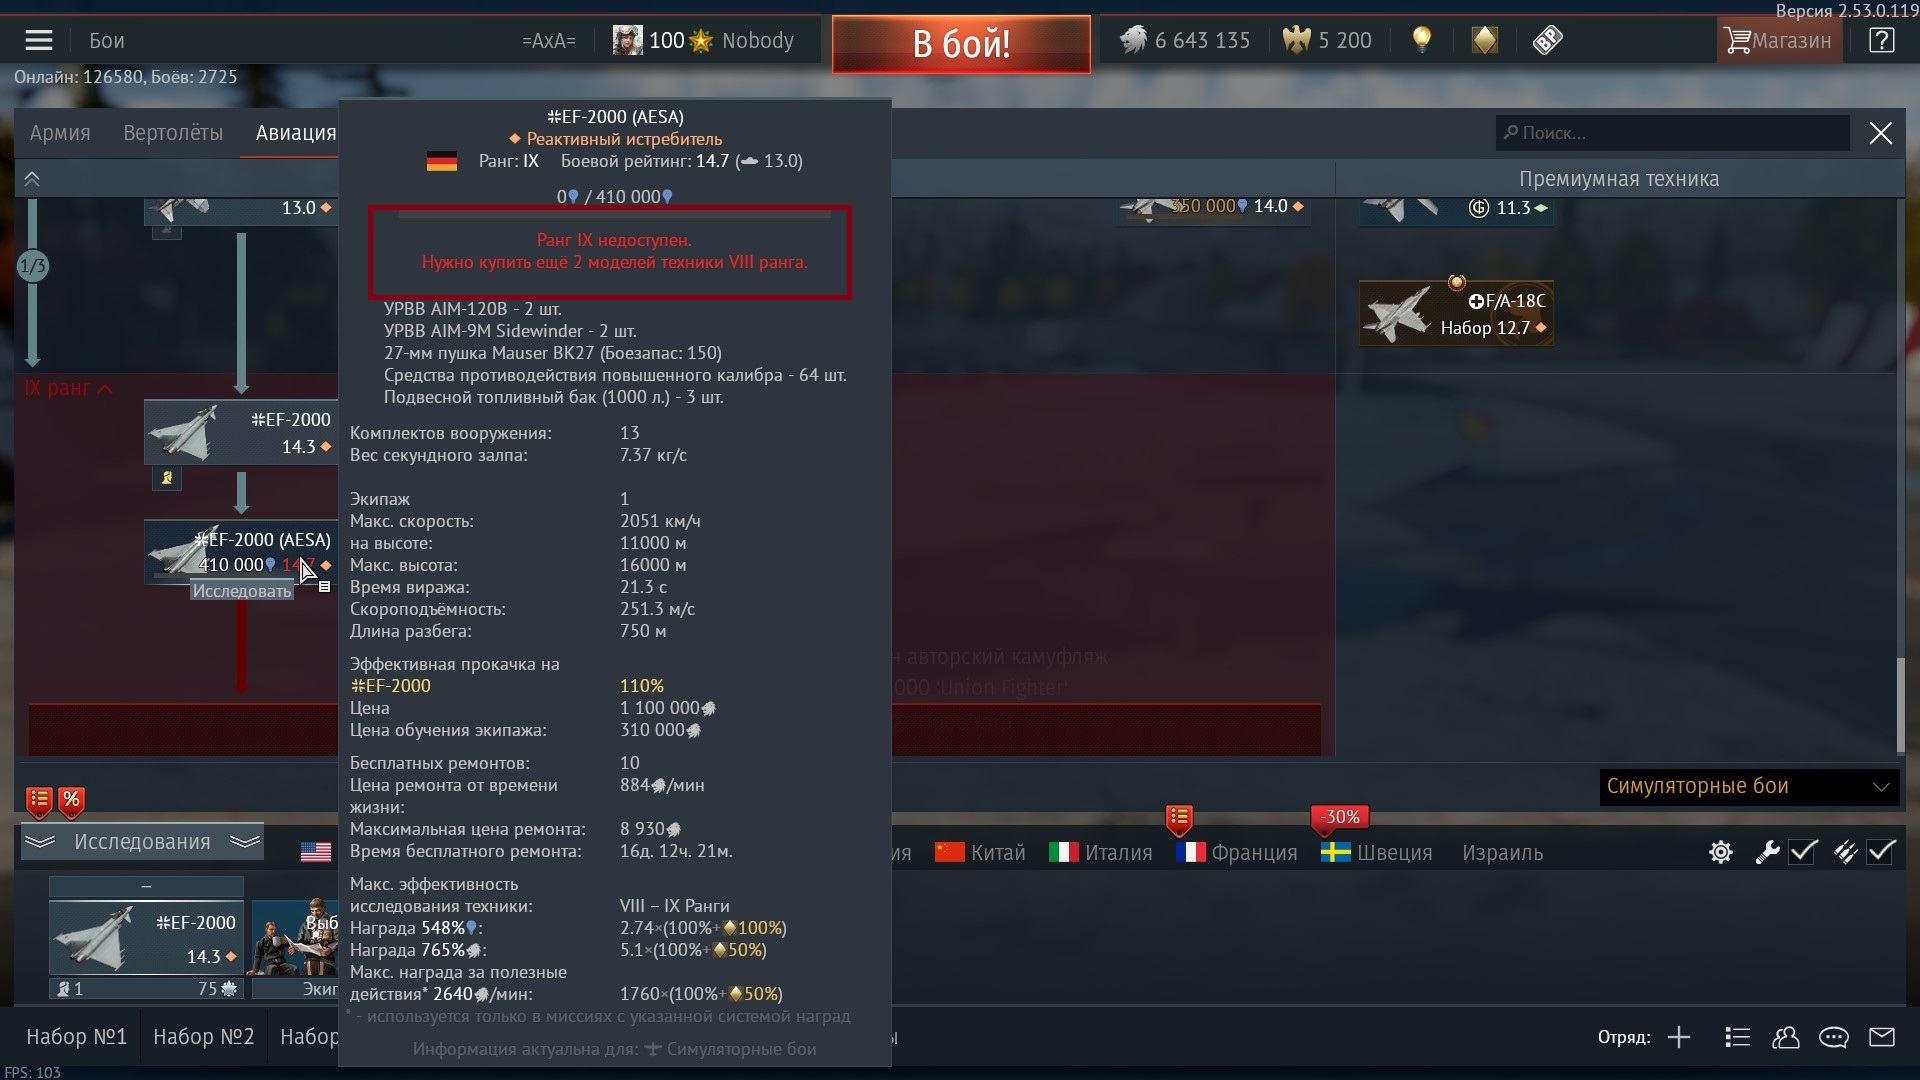Open the chat bubble icon
The width and height of the screenshot is (1920, 1080).
point(1833,1037)
